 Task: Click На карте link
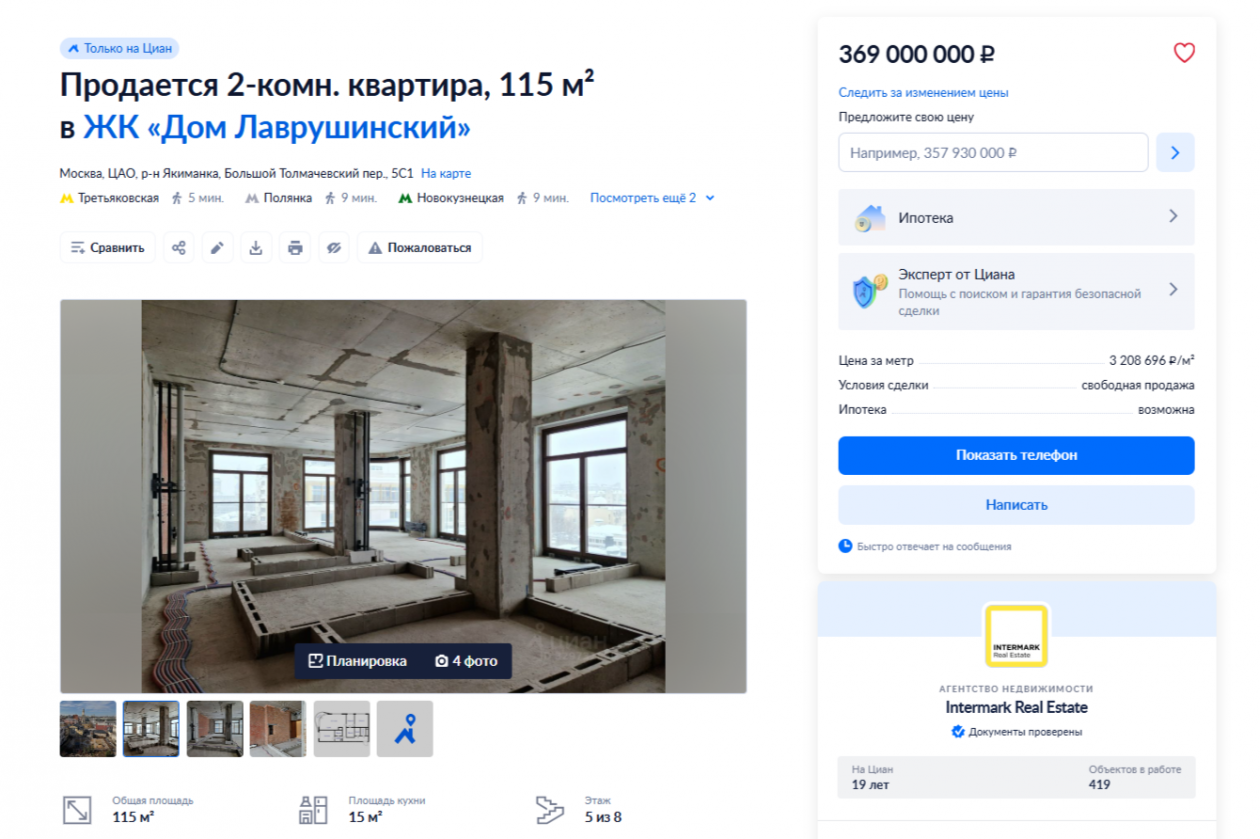point(446,173)
